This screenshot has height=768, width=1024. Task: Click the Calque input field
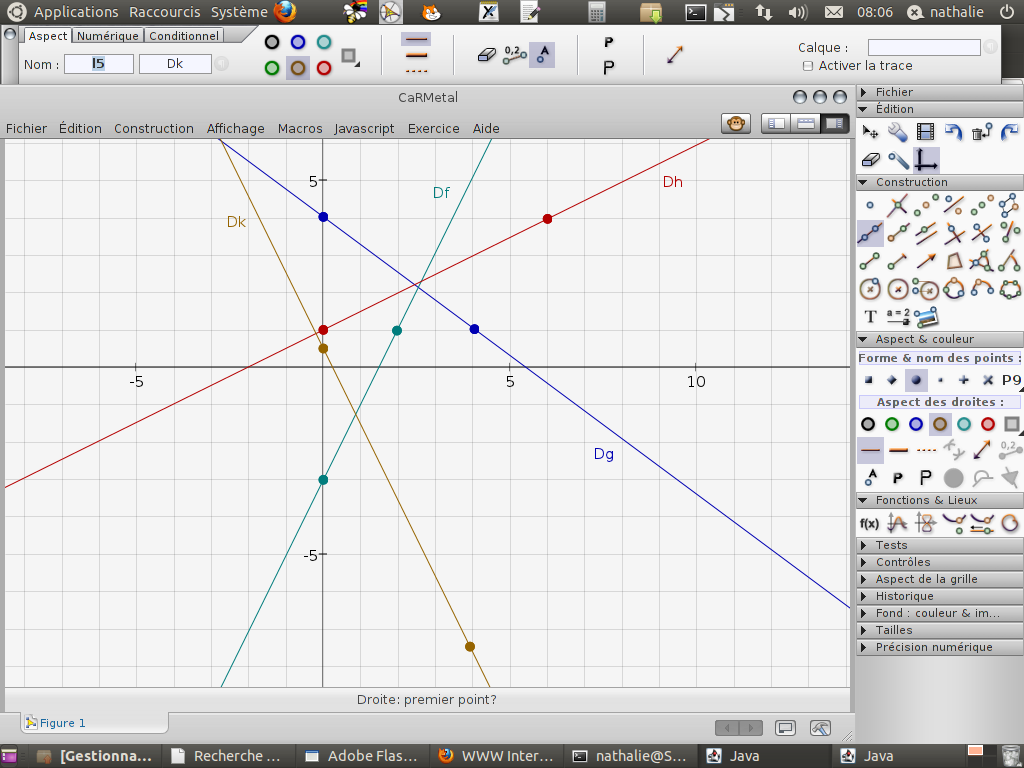pyautogui.click(x=924, y=47)
